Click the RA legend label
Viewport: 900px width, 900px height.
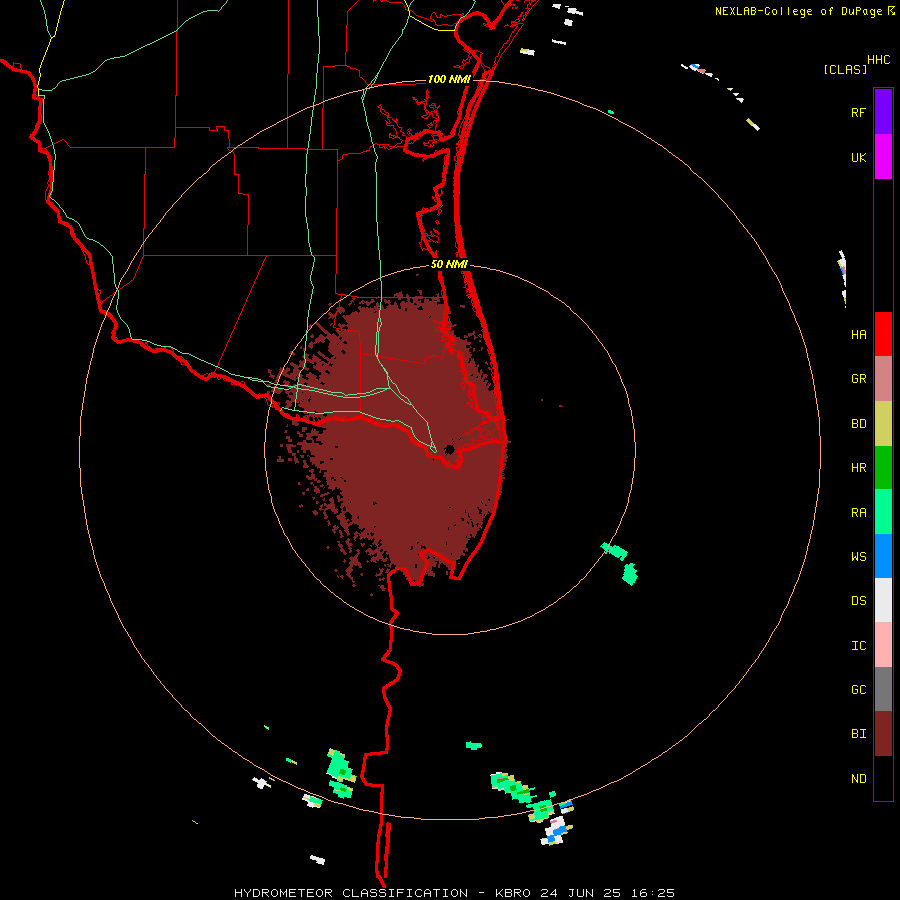point(858,513)
